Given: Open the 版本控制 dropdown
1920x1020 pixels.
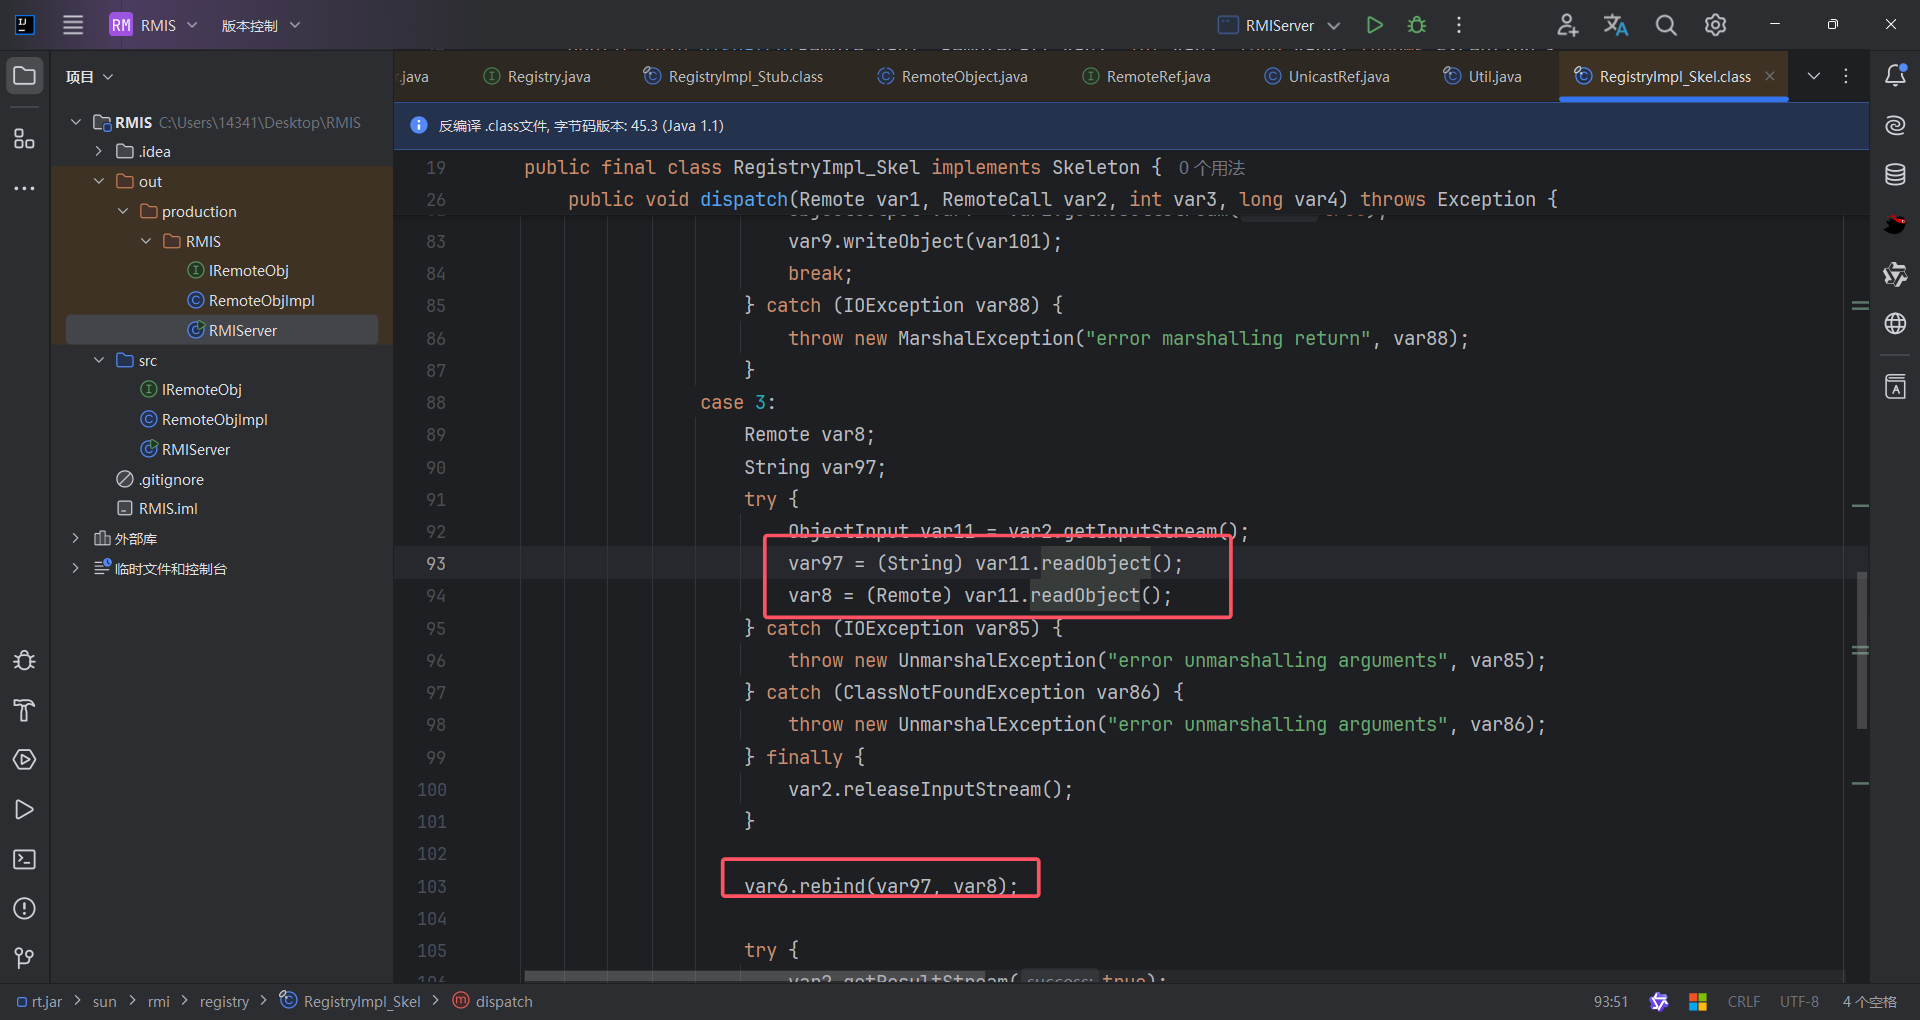Looking at the screenshot, I should (x=260, y=25).
